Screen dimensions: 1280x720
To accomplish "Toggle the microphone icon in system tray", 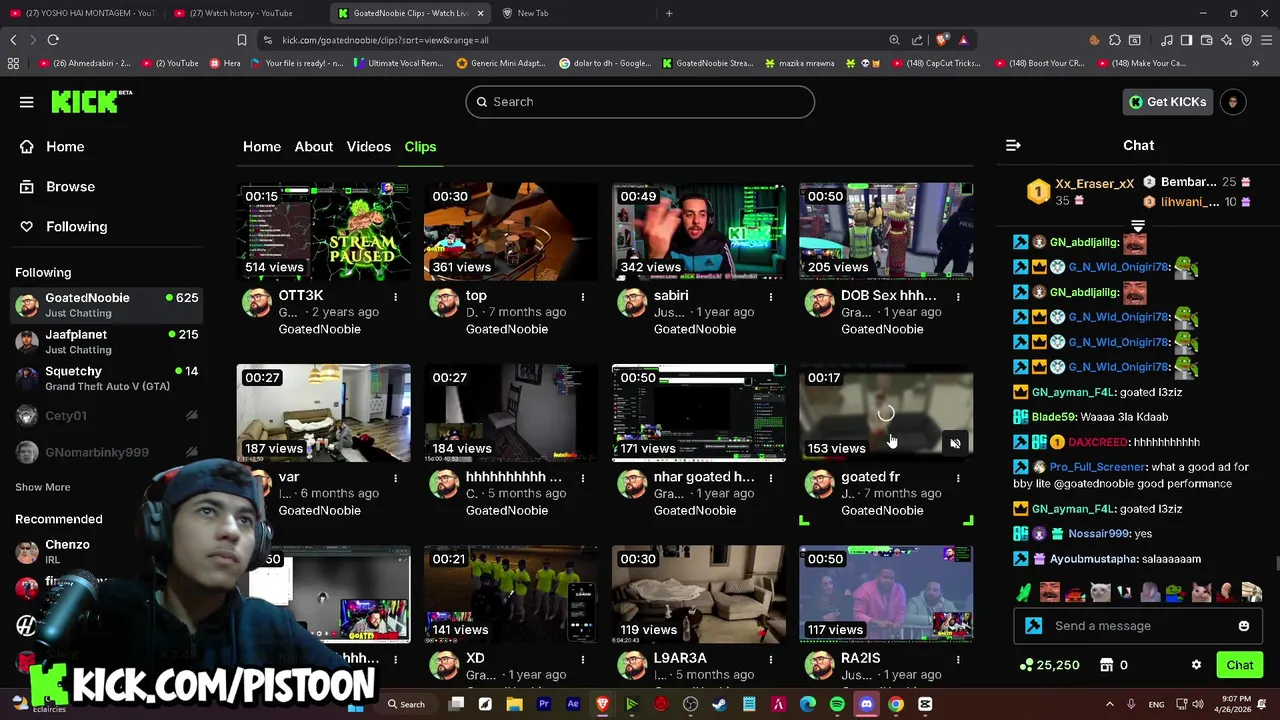I will 1131,704.
